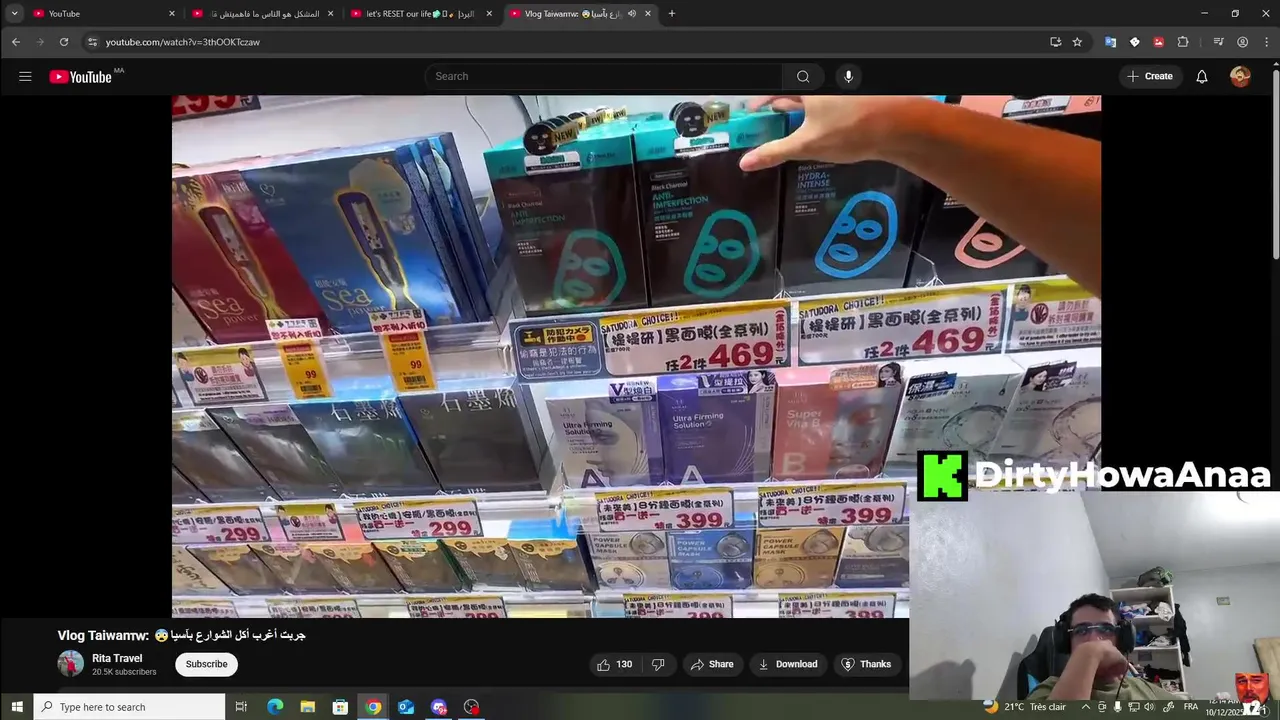
Task: Click the address bar URL
Action: 183,42
